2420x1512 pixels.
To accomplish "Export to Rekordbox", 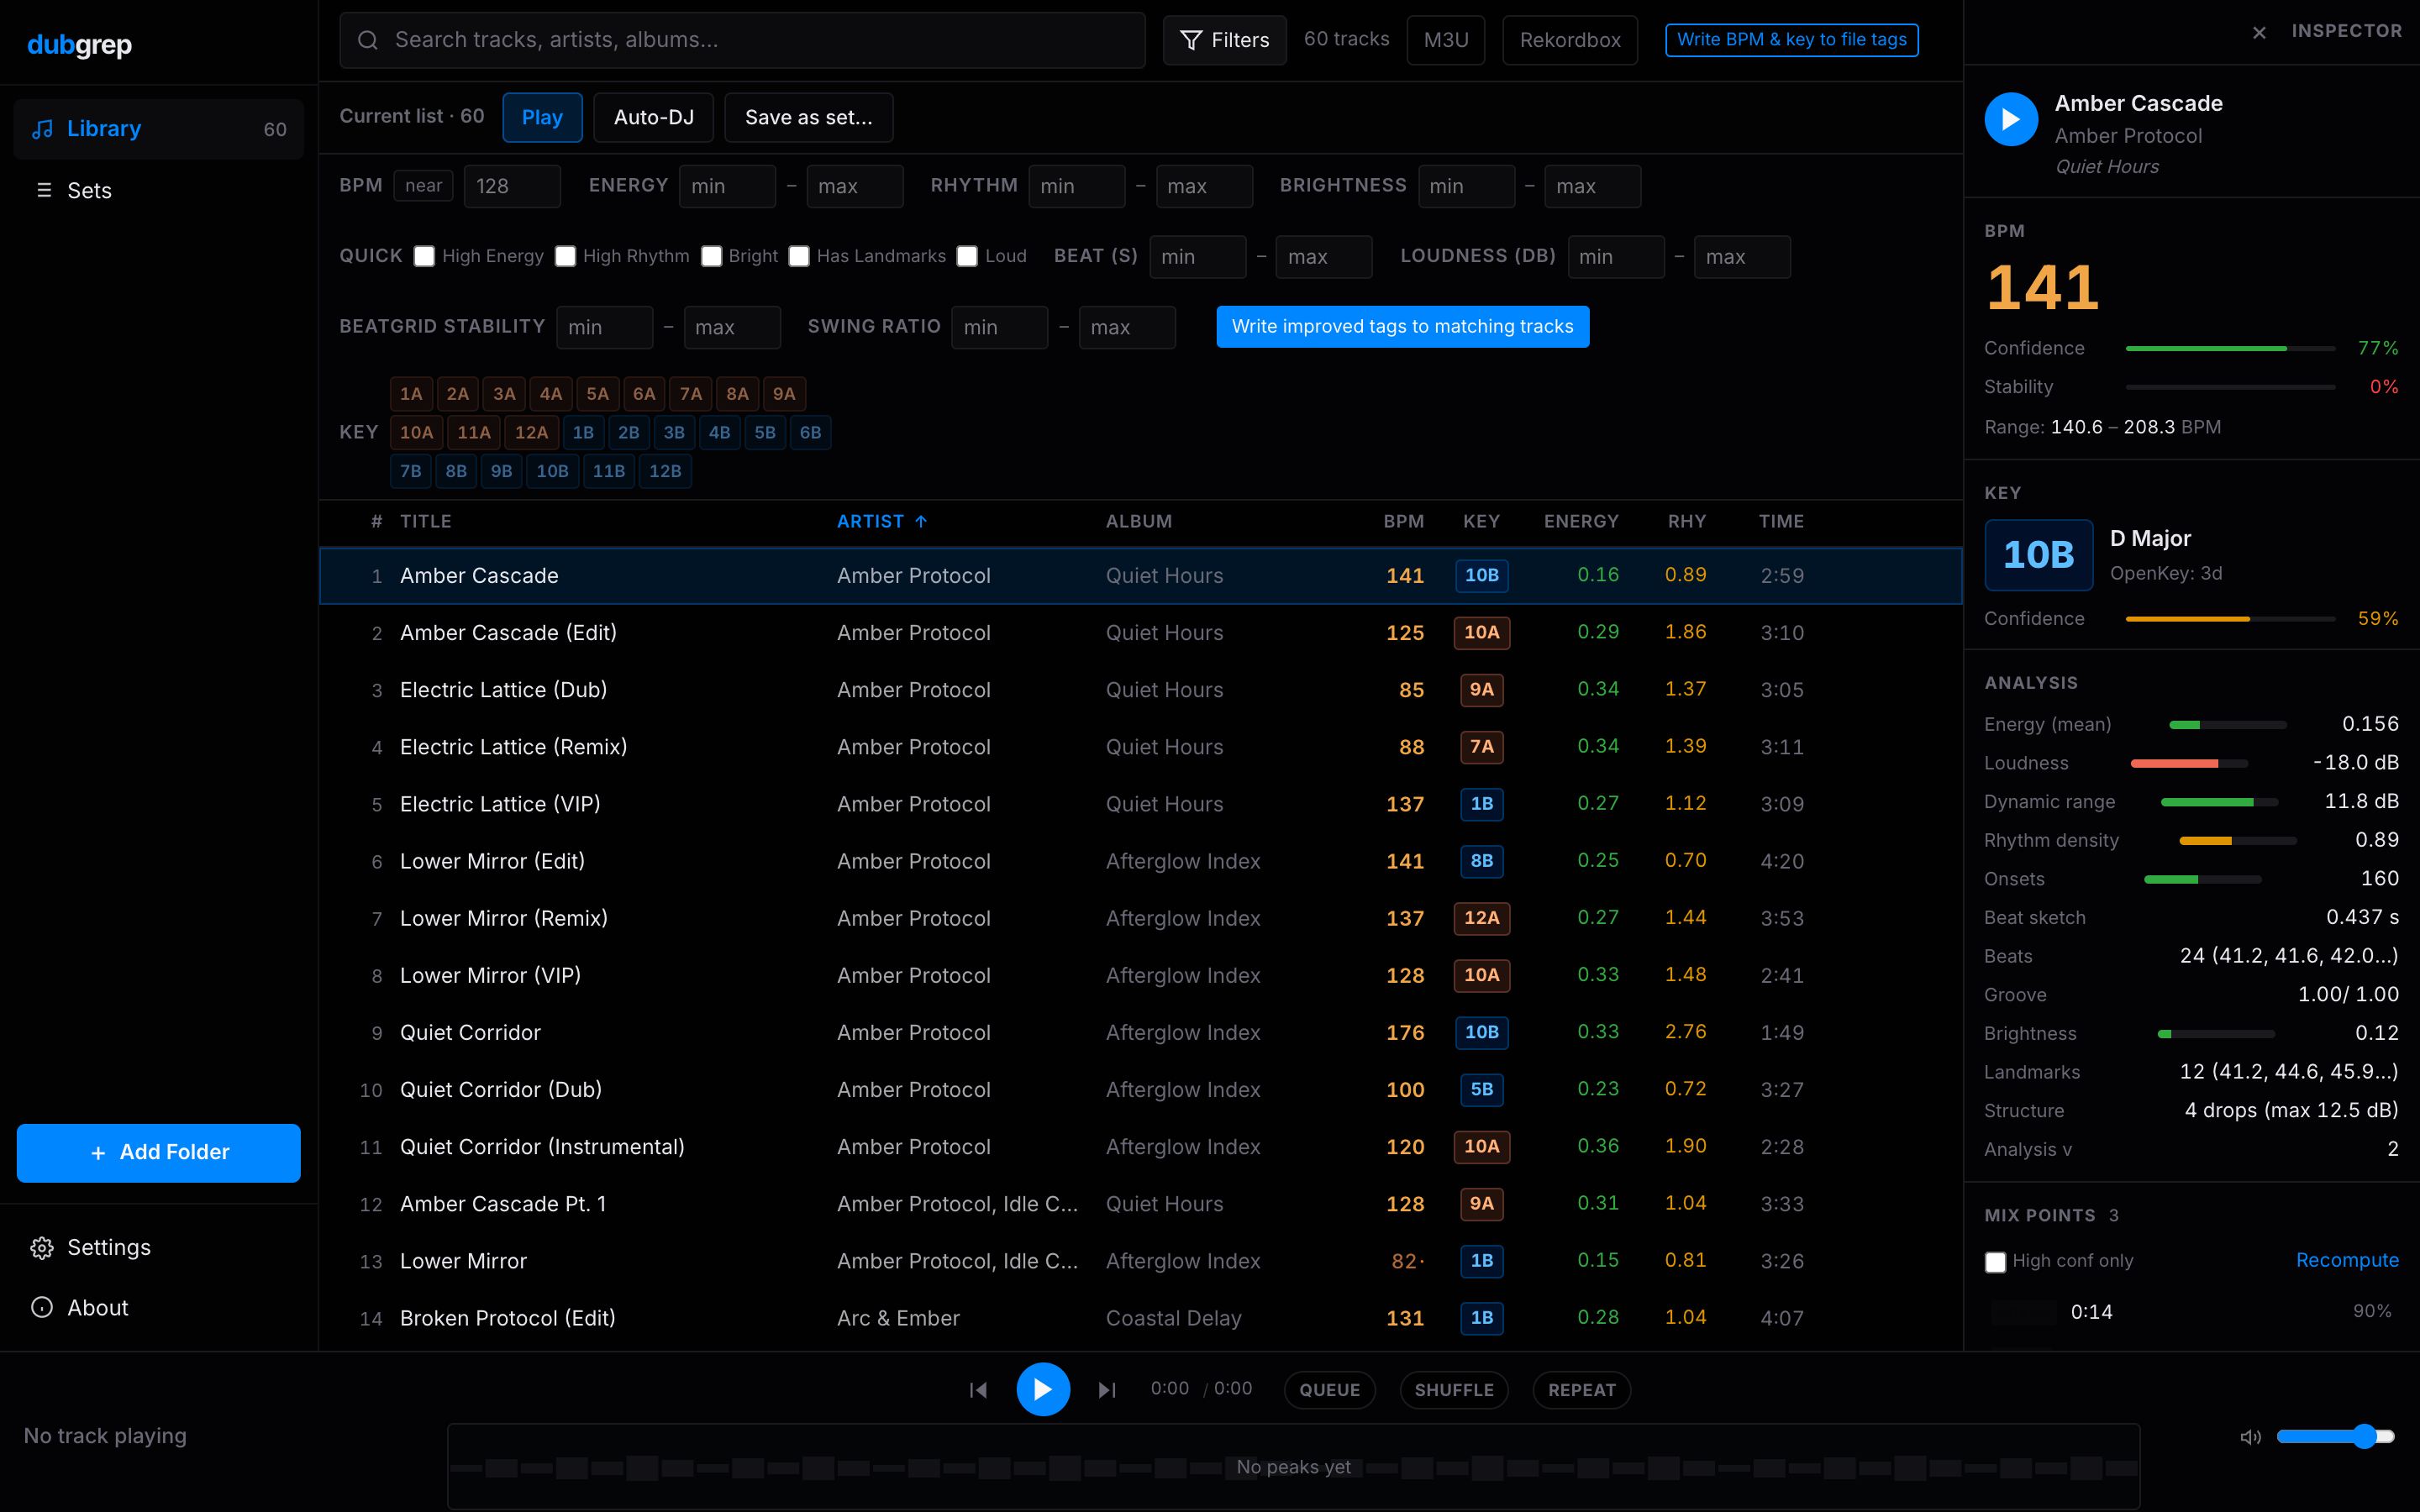I will (x=1570, y=40).
